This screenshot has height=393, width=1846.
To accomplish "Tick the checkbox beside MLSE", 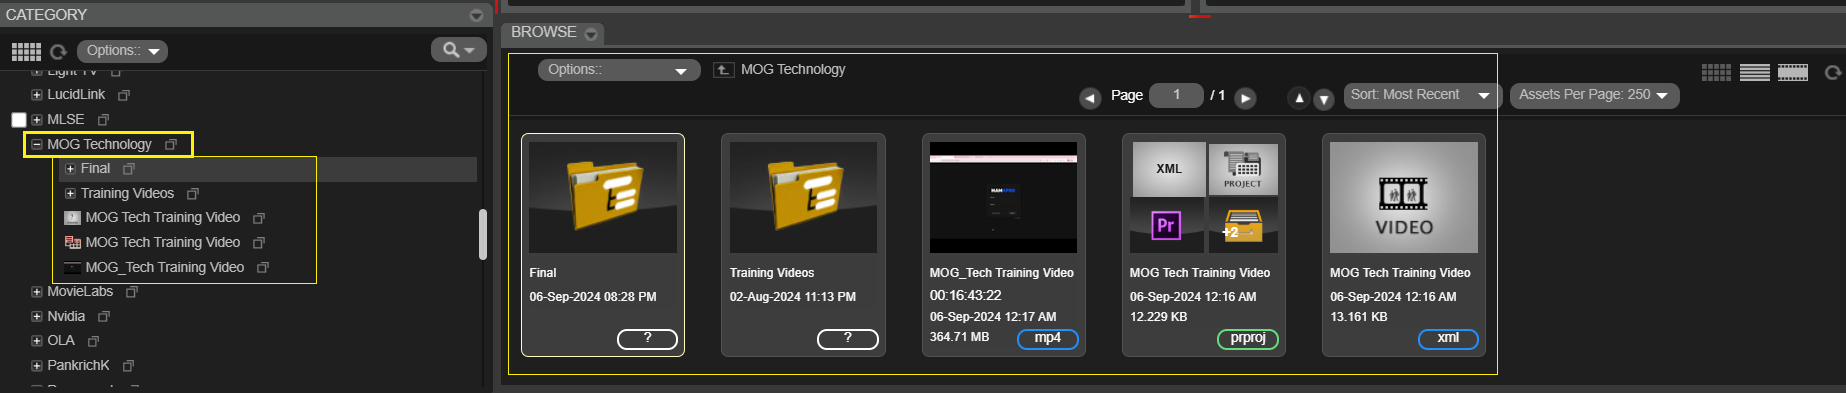I will (18, 120).
